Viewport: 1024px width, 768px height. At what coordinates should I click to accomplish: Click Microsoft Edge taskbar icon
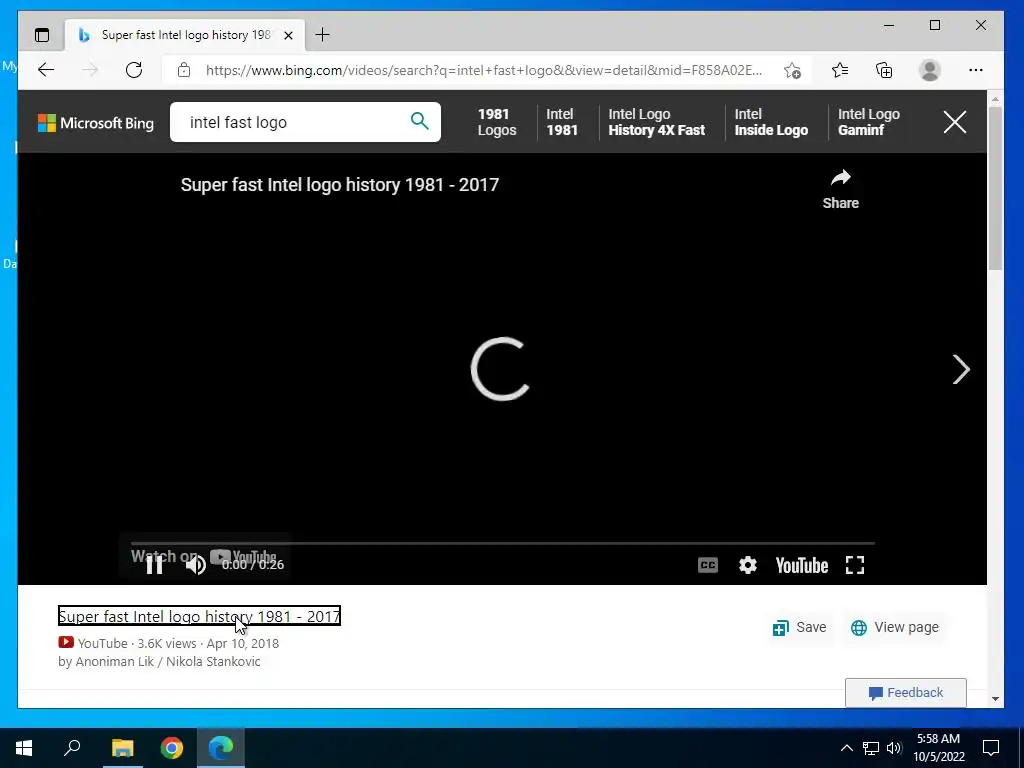pos(221,748)
